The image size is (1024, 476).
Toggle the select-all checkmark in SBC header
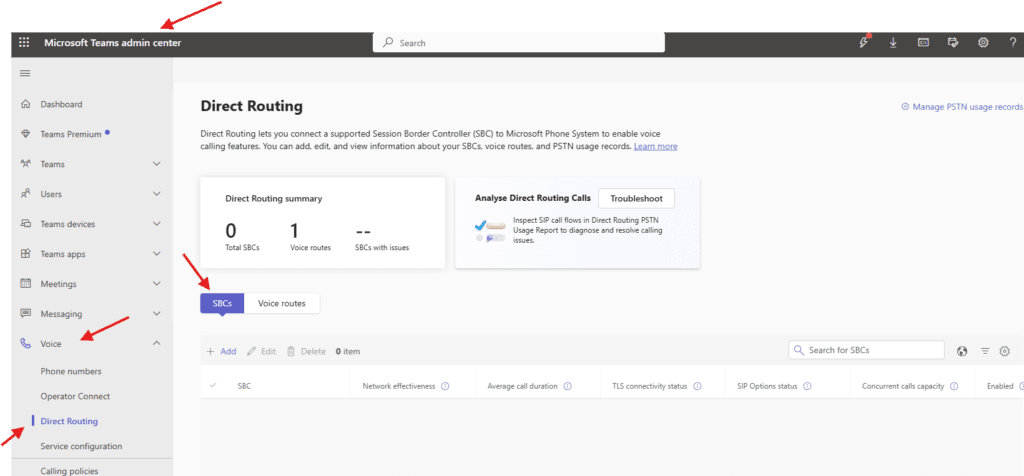[213, 386]
